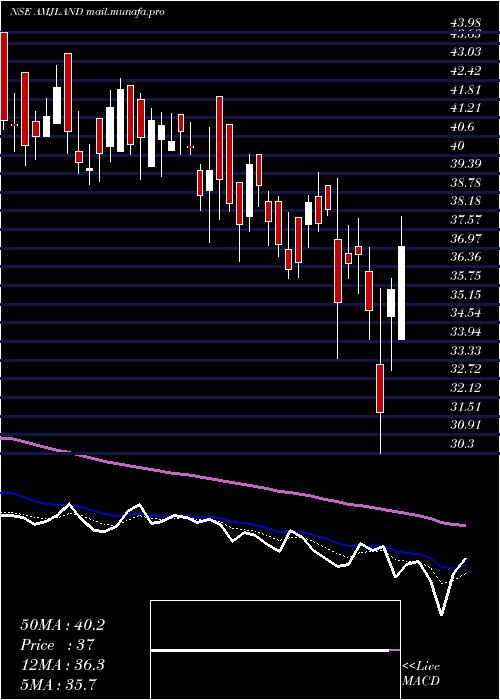Click the 38.78 price axis label
This screenshot has height=700, width=500.
[x=466, y=183]
